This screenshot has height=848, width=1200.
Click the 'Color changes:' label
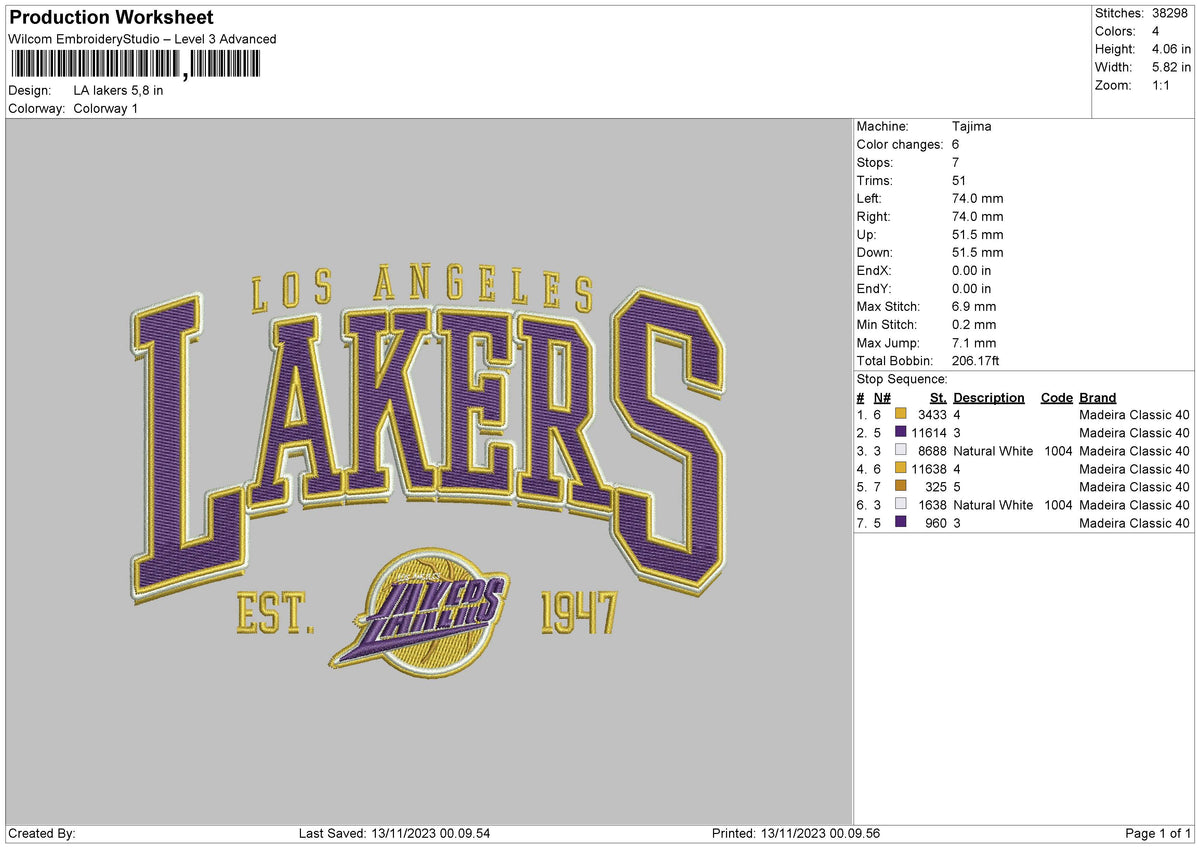[900, 145]
